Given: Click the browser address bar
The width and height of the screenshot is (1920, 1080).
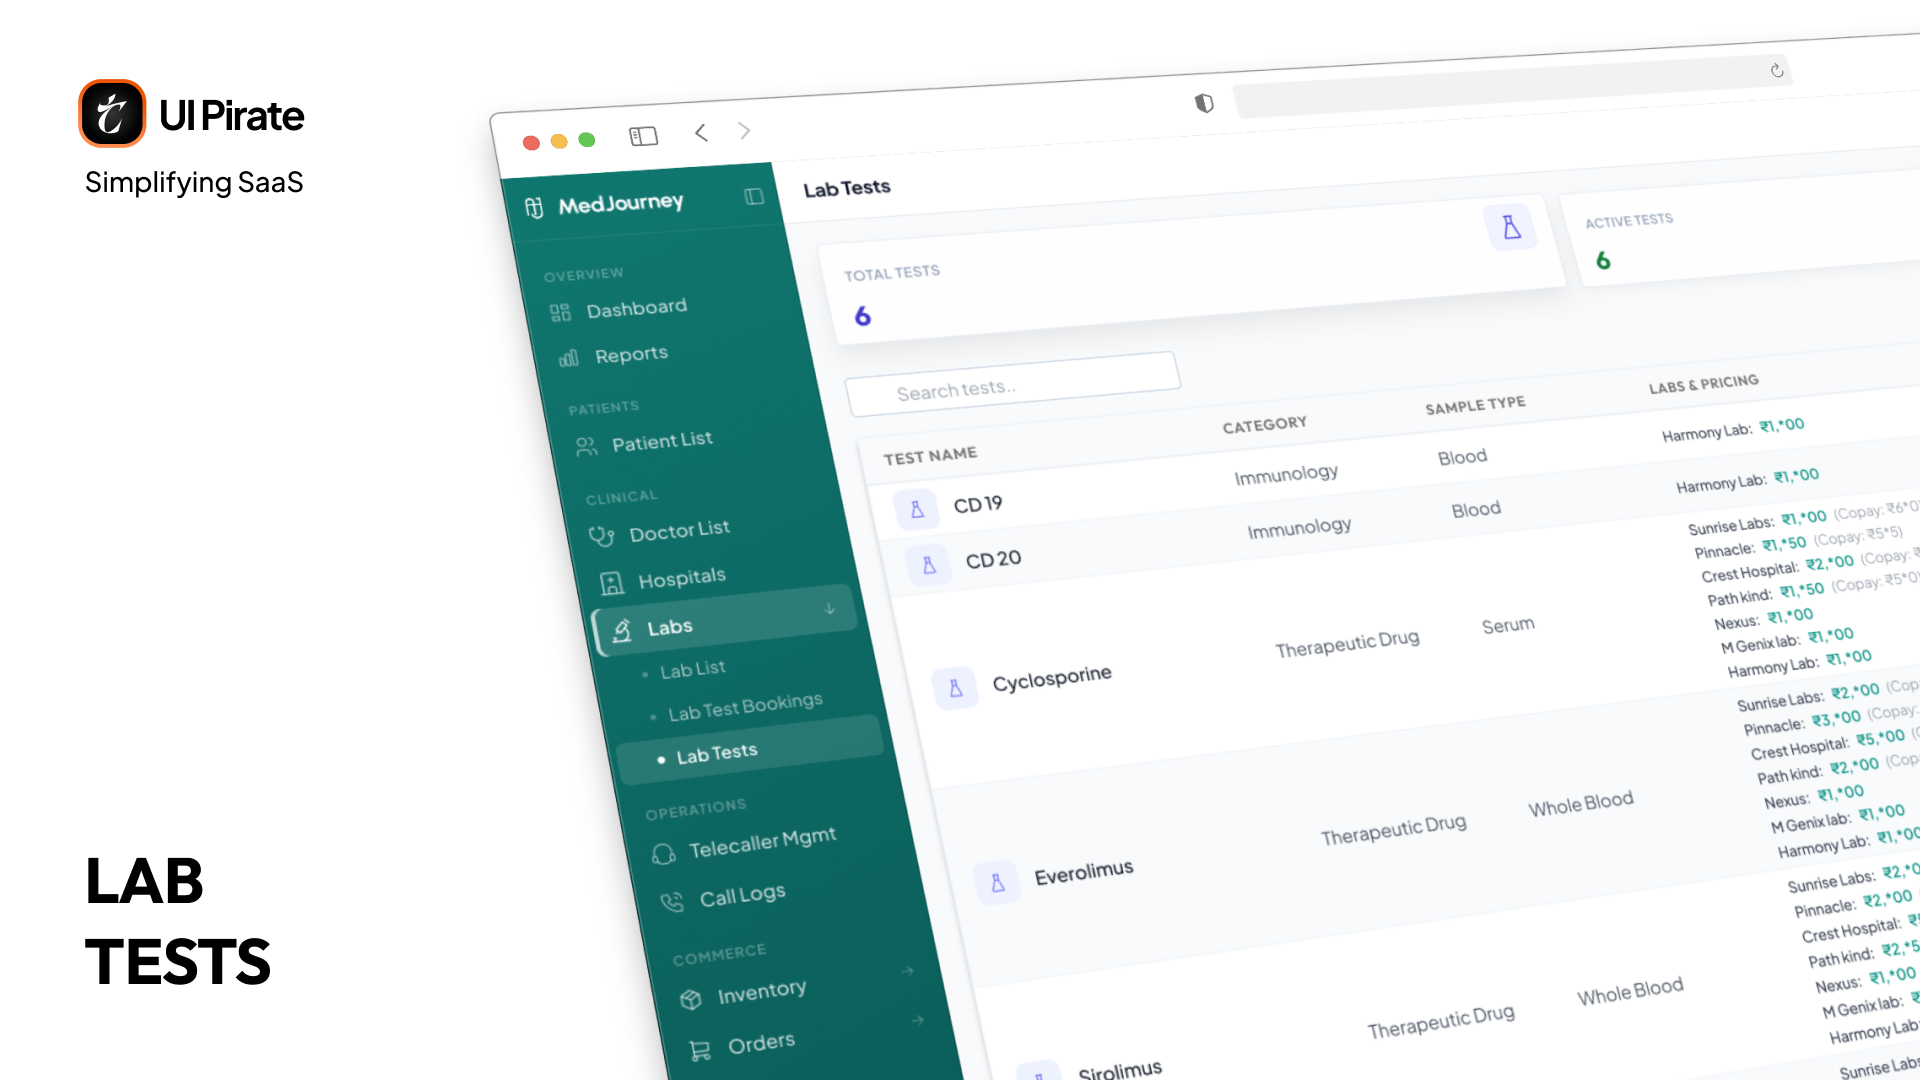Looking at the screenshot, I should click(1512, 86).
